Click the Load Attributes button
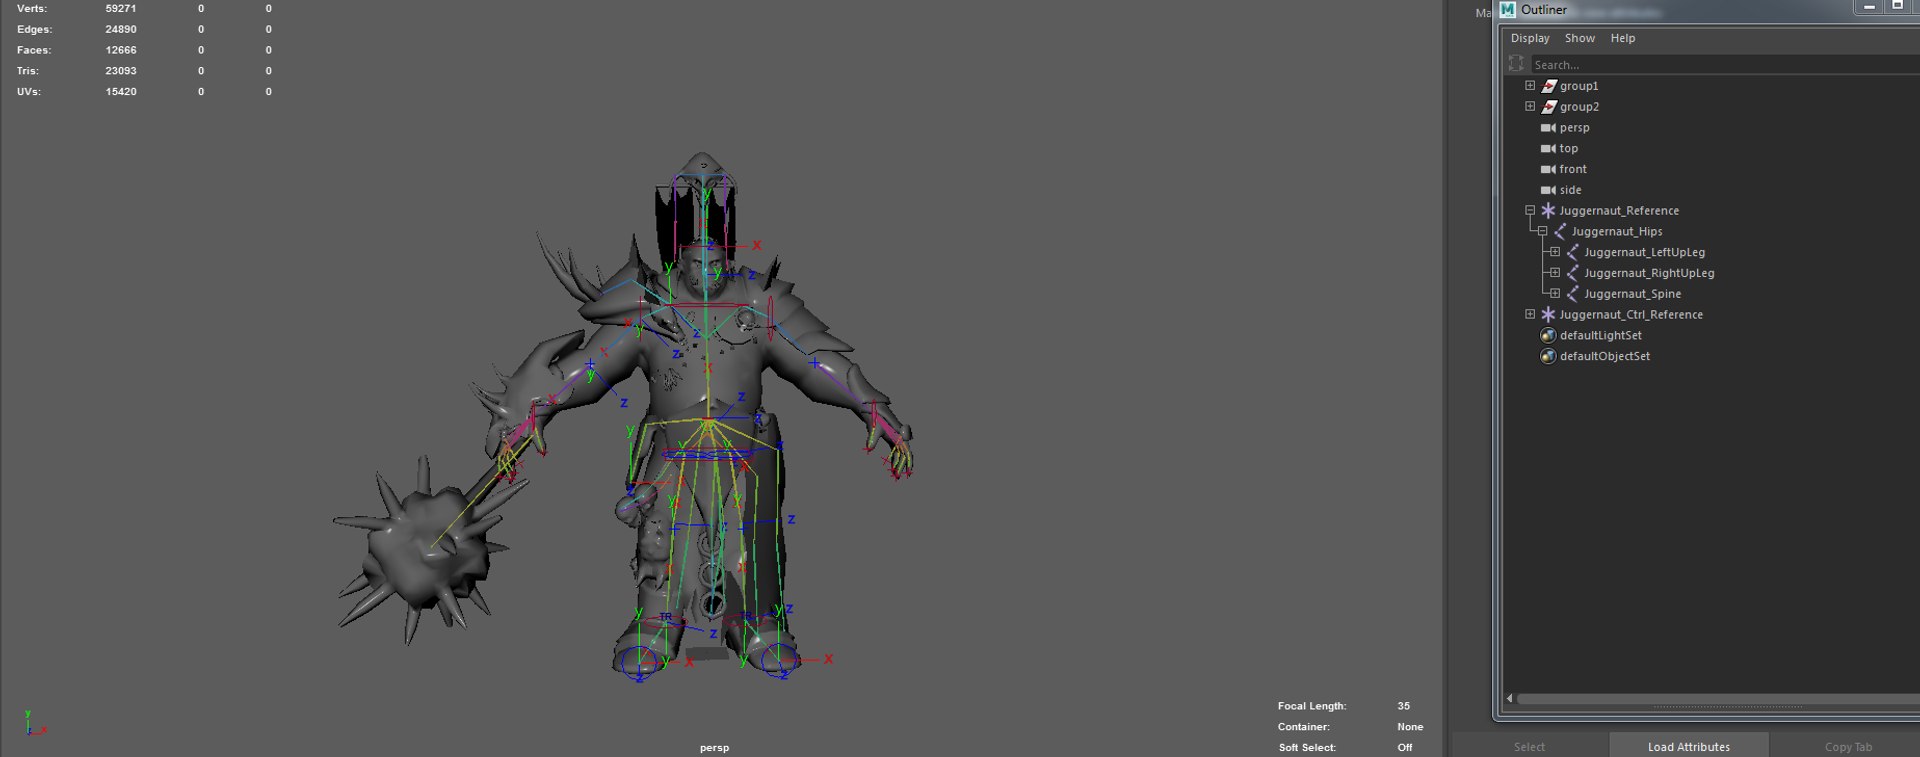 pyautogui.click(x=1689, y=746)
